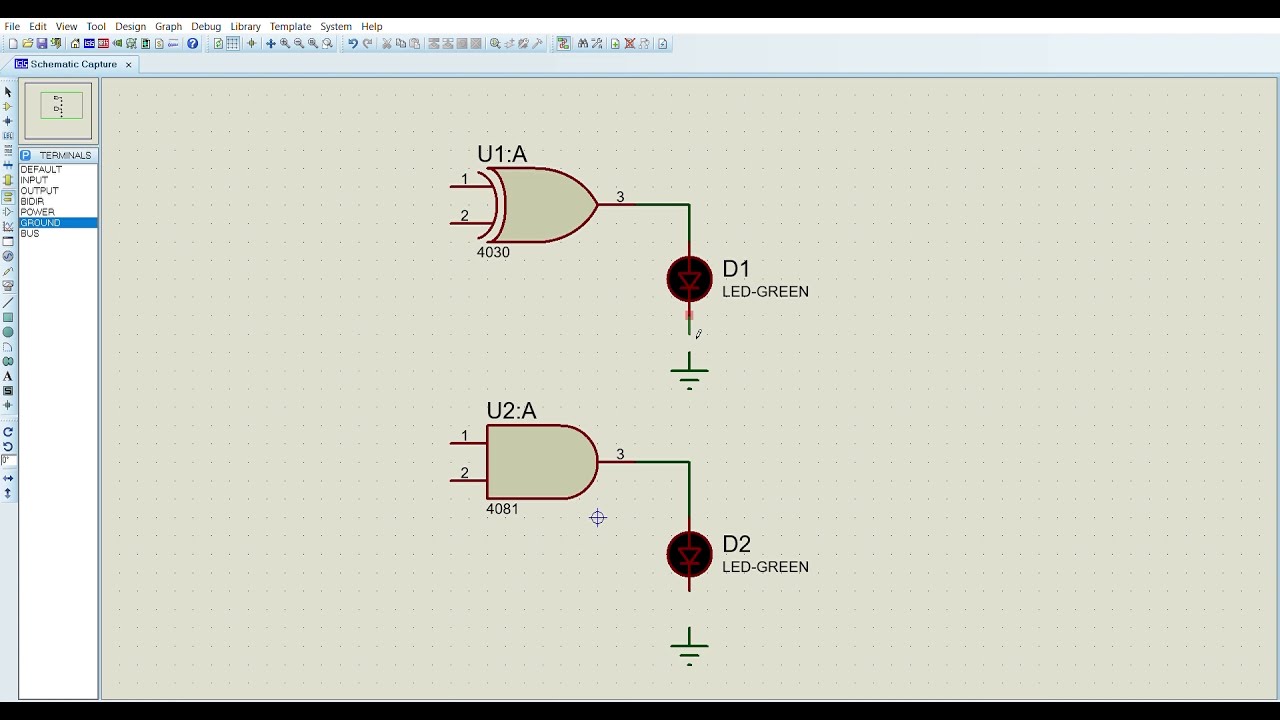1280x720 pixels.
Task: Activate the Wire Label tool
Action: coord(8,135)
